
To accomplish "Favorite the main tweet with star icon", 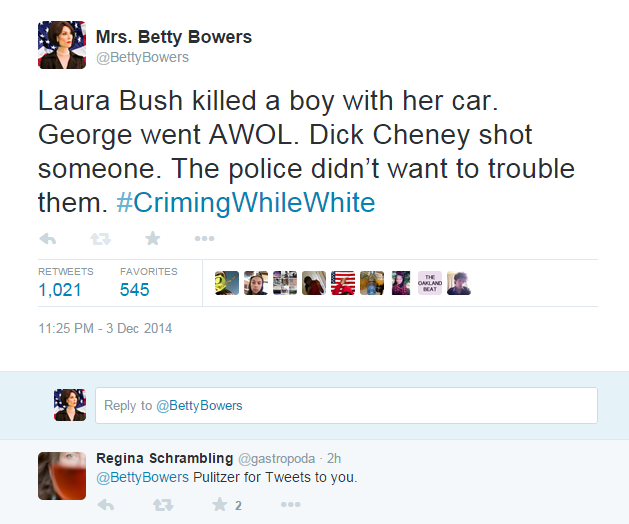I will 152,238.
